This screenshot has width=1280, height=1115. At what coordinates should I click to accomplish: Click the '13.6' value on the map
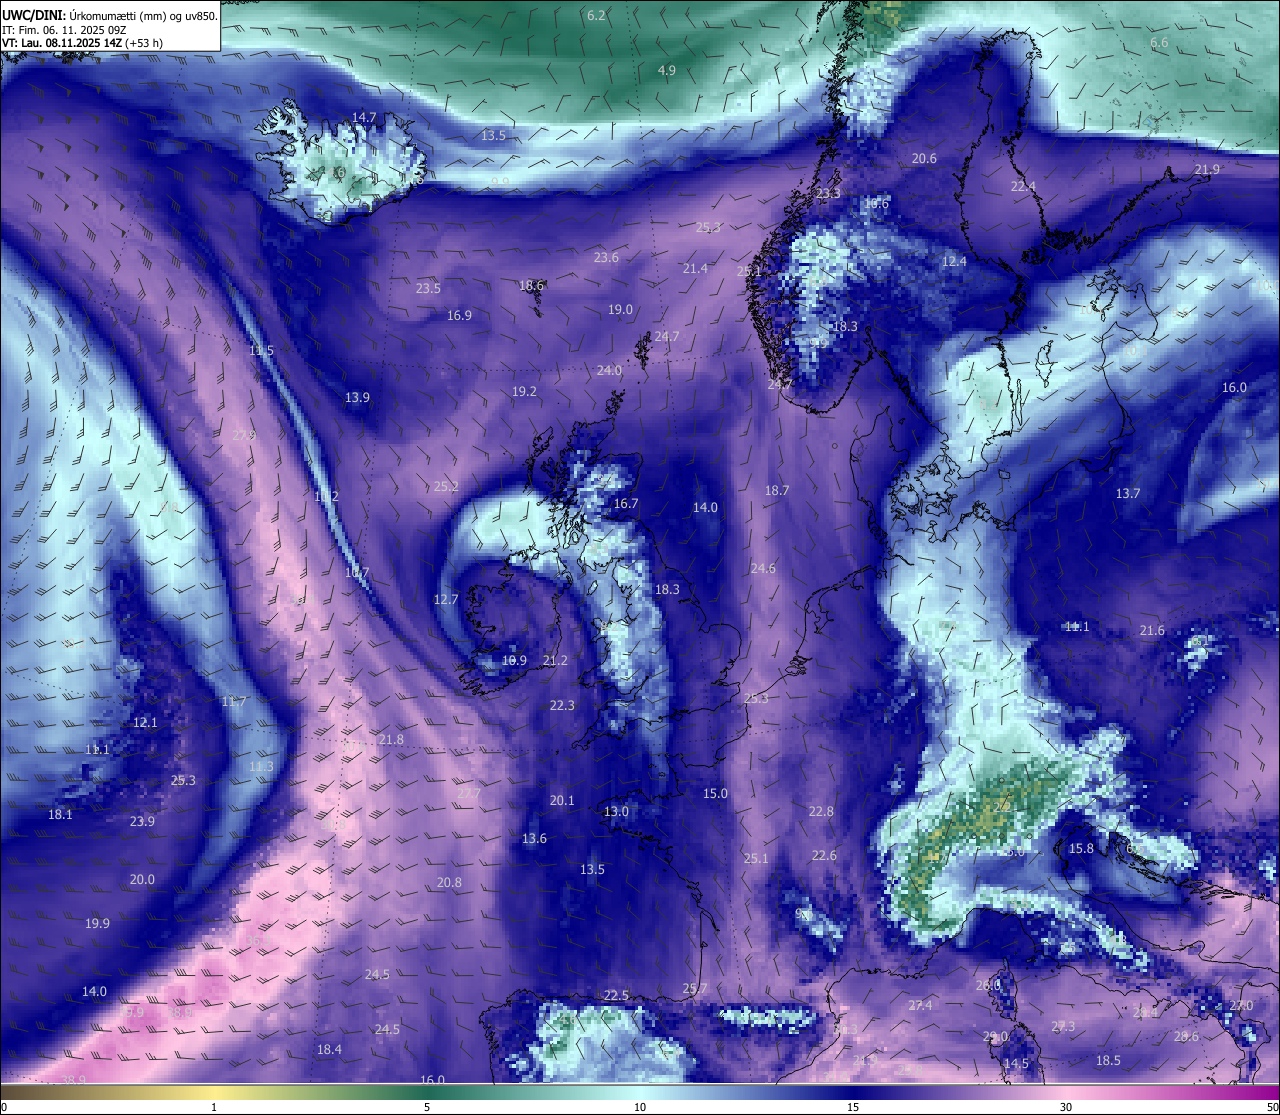coord(534,838)
